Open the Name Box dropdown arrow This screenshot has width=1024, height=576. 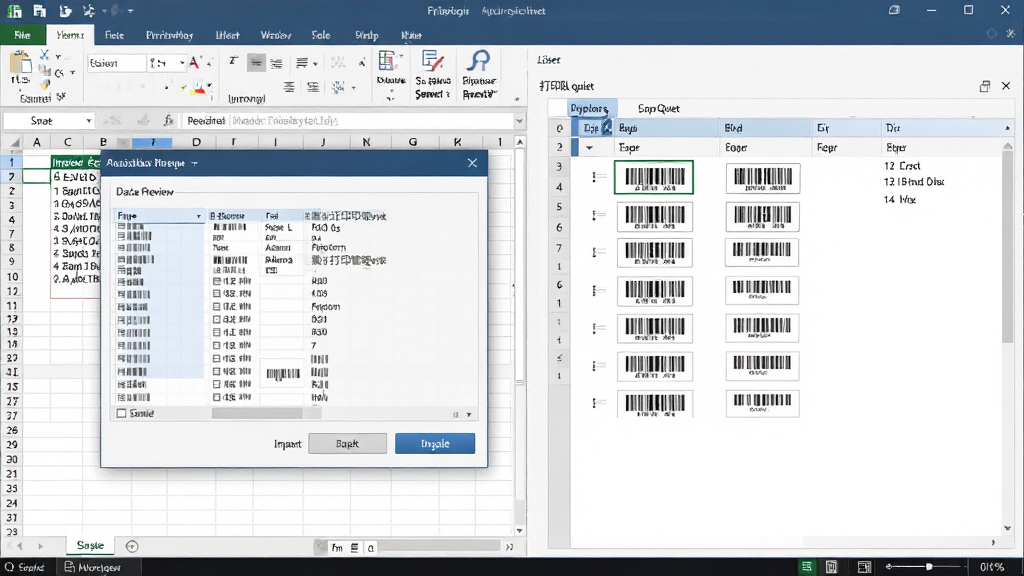click(88, 121)
